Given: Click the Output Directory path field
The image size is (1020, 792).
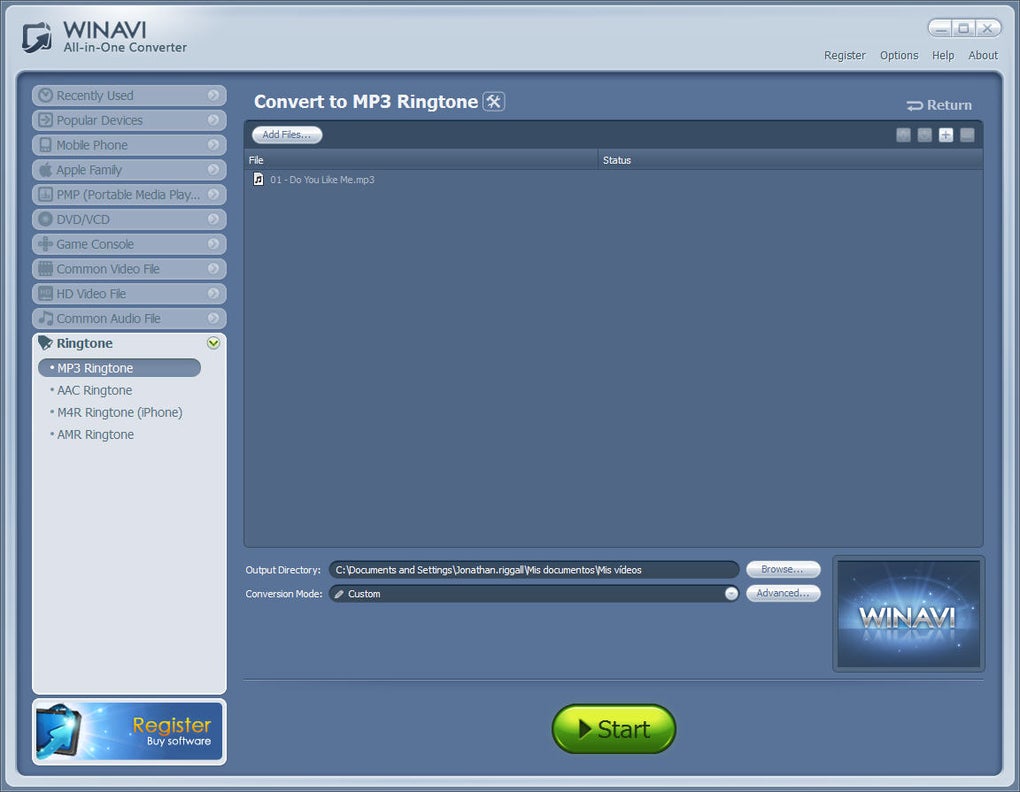Looking at the screenshot, I should point(534,570).
